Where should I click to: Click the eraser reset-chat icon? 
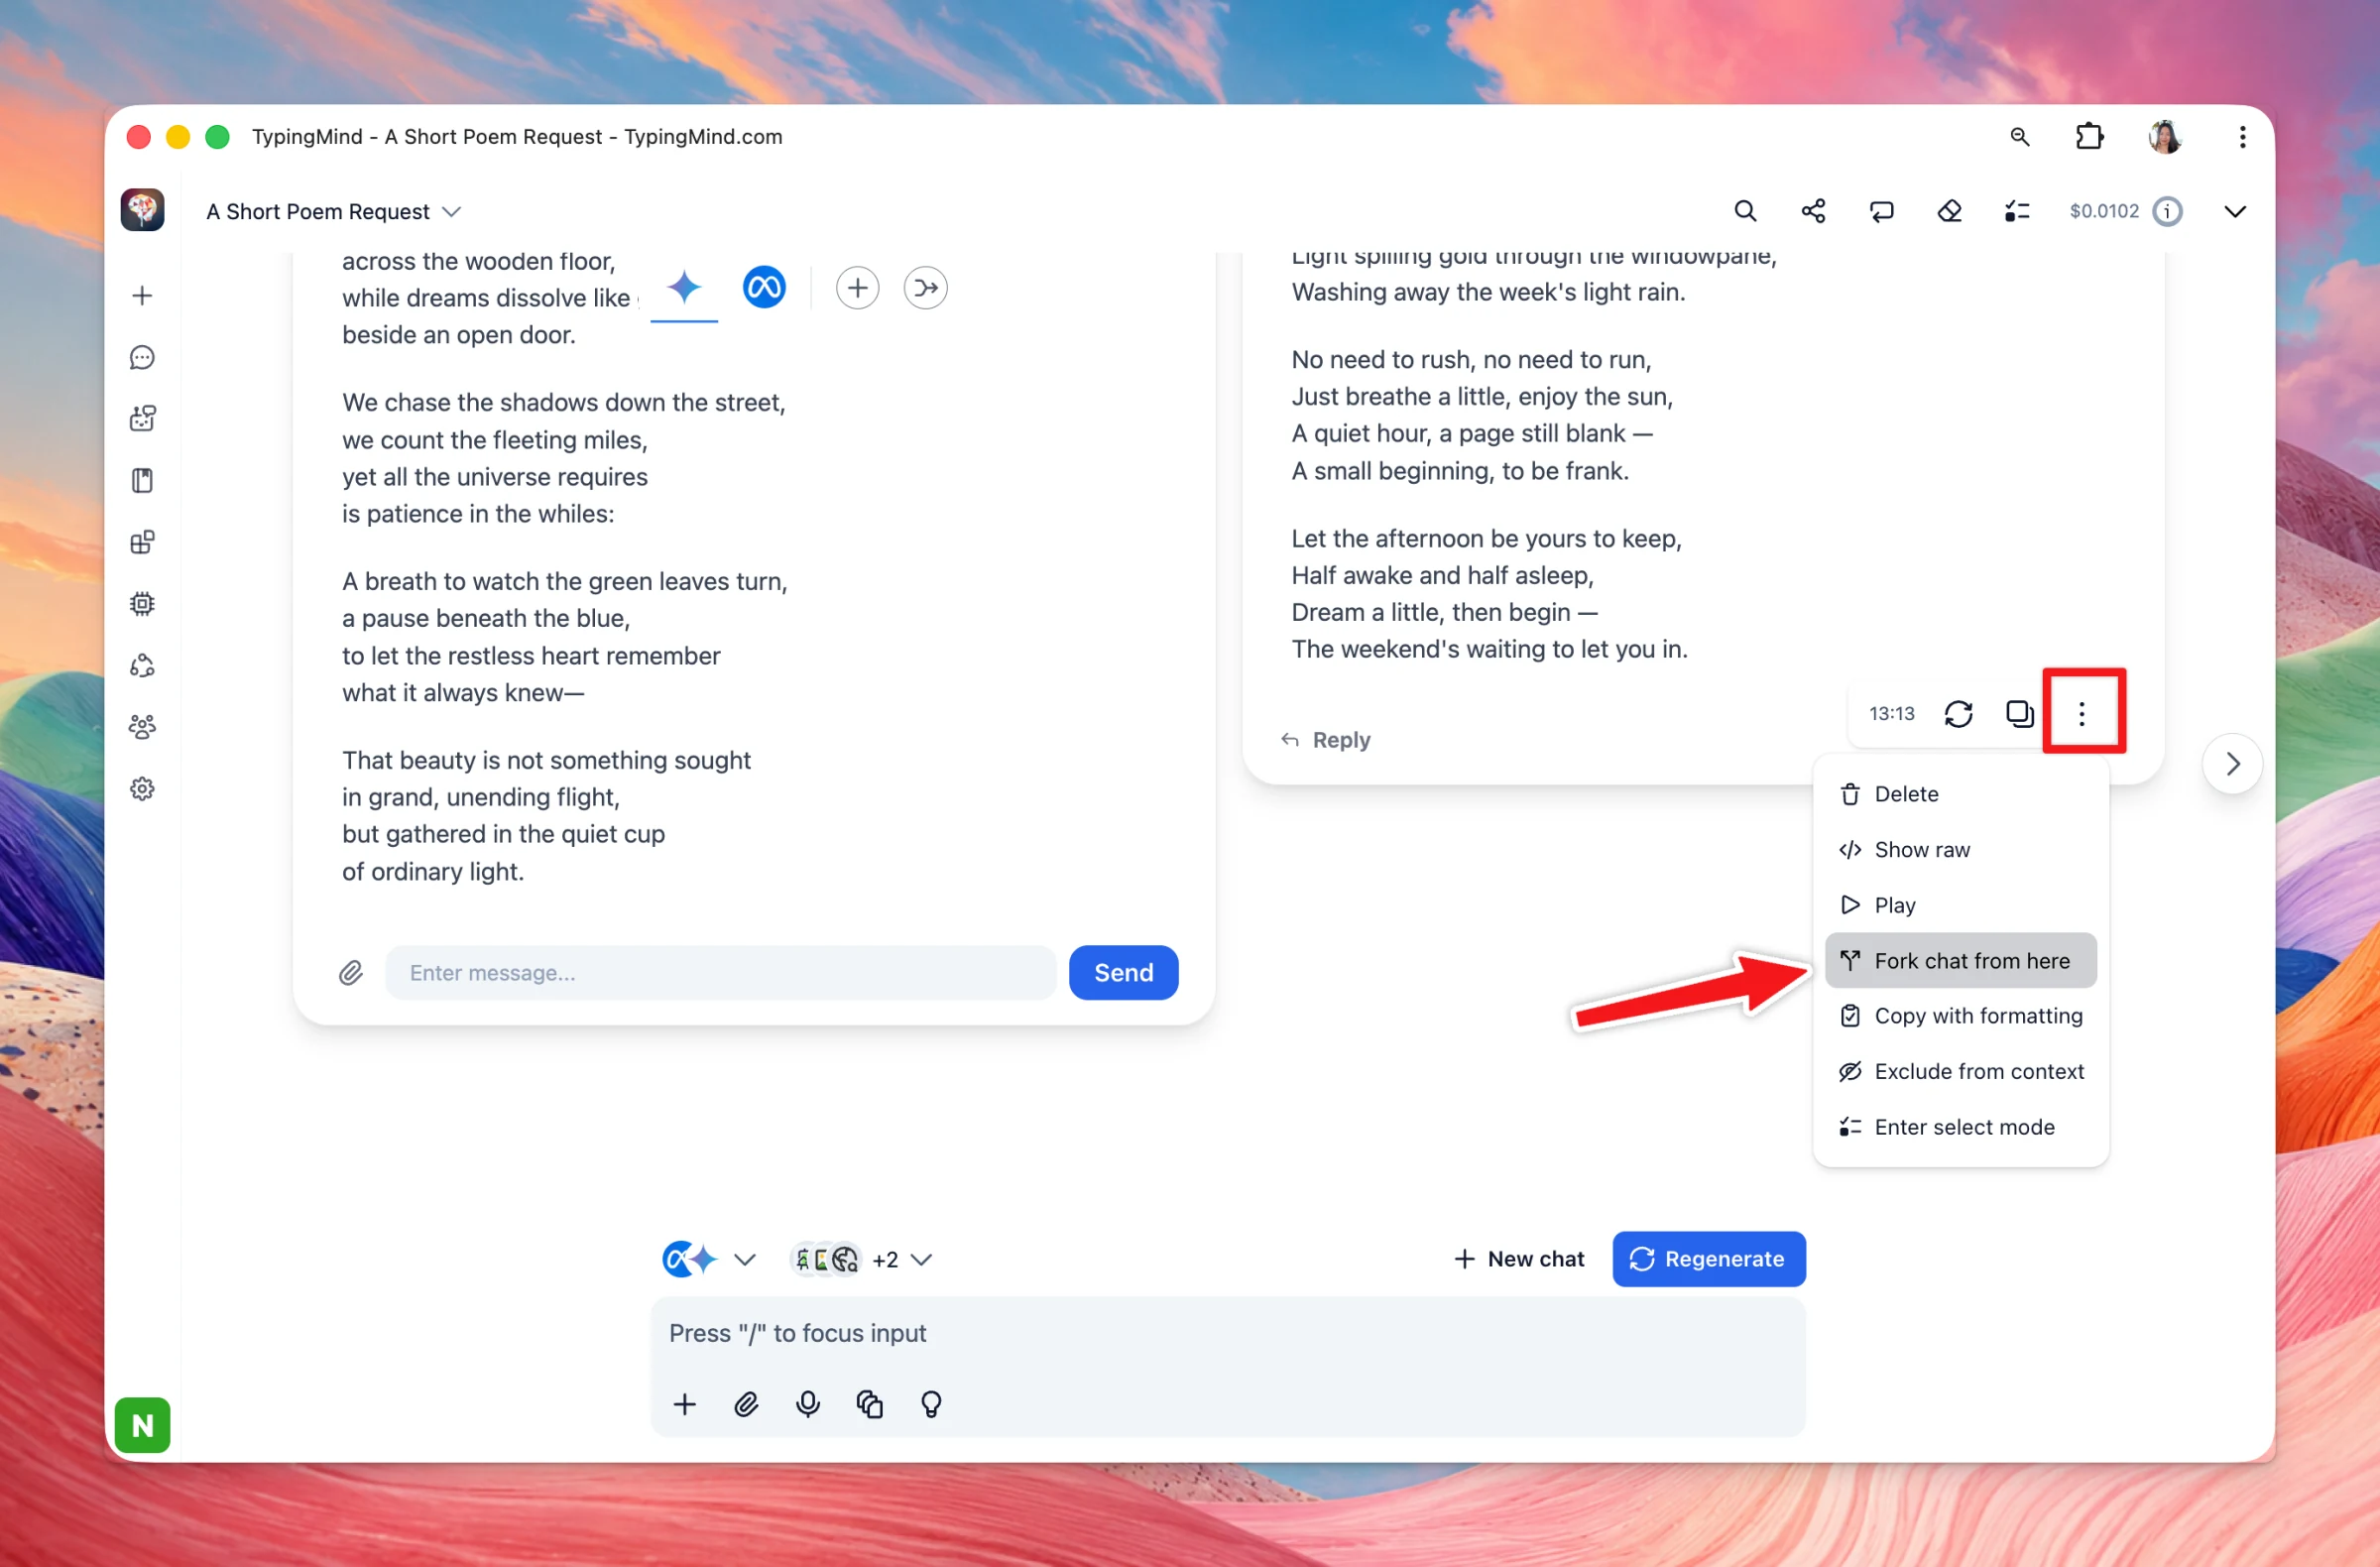click(1949, 211)
